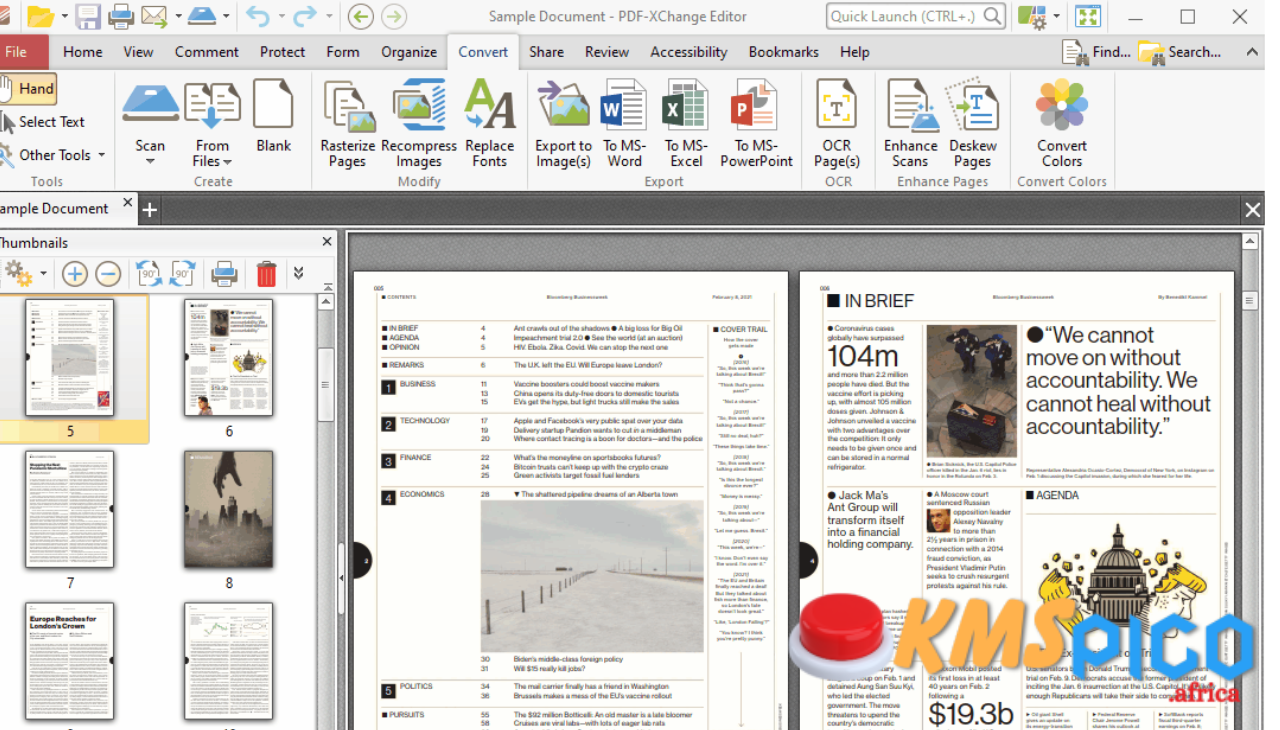Activate the Hand tool
Screen dimensions: 1280x730
click(28, 88)
